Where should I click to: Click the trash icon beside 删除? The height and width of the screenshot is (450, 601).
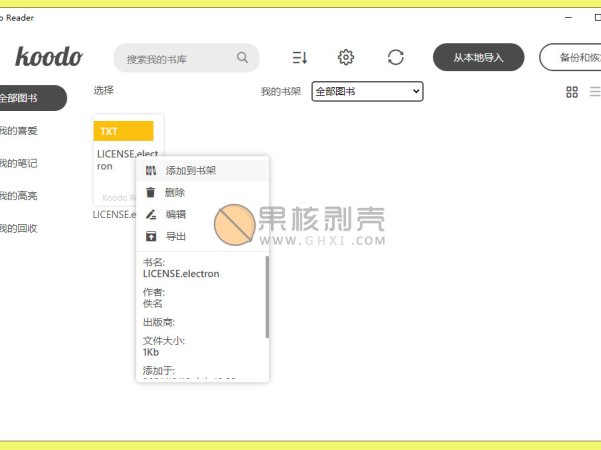tap(151, 192)
